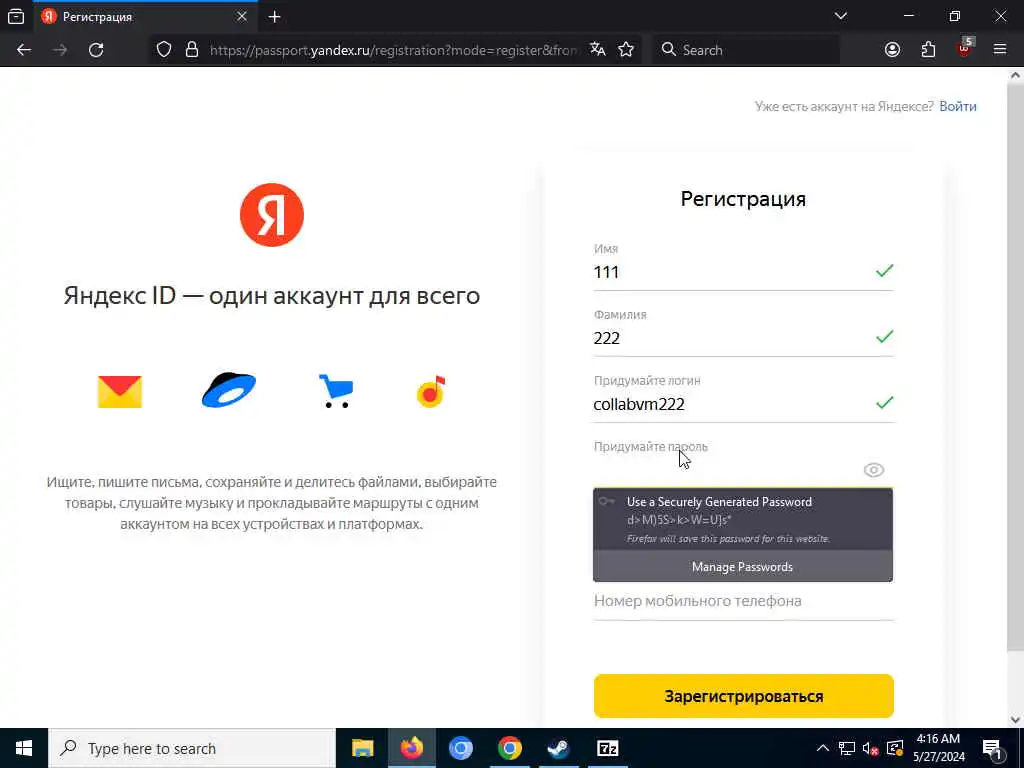
Task: Click the Yandex Mail envelope icon
Action: [x=120, y=392]
